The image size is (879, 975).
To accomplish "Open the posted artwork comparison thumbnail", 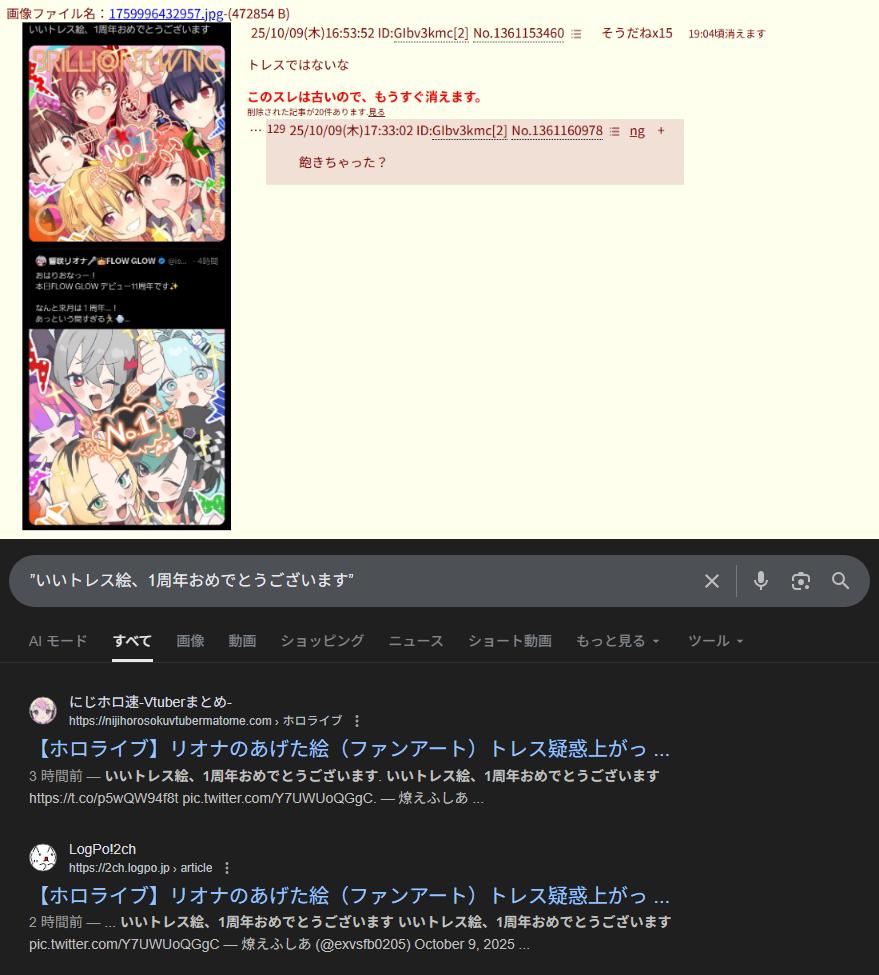I will tap(127, 276).
